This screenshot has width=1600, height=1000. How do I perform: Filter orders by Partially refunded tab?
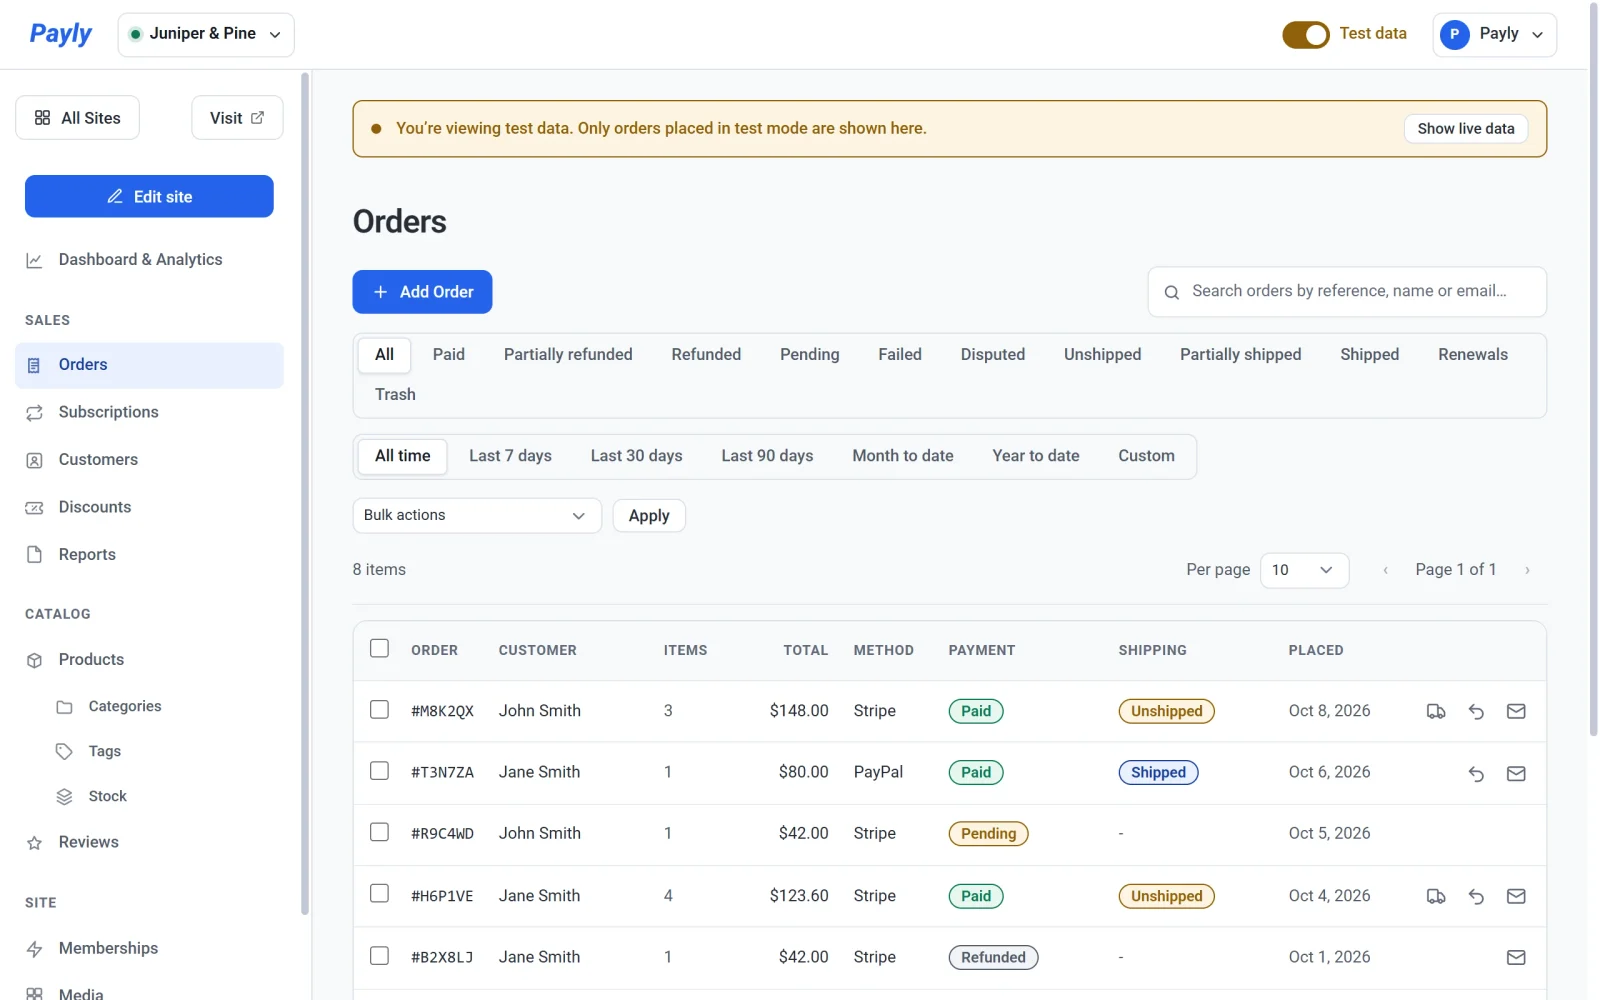click(568, 355)
